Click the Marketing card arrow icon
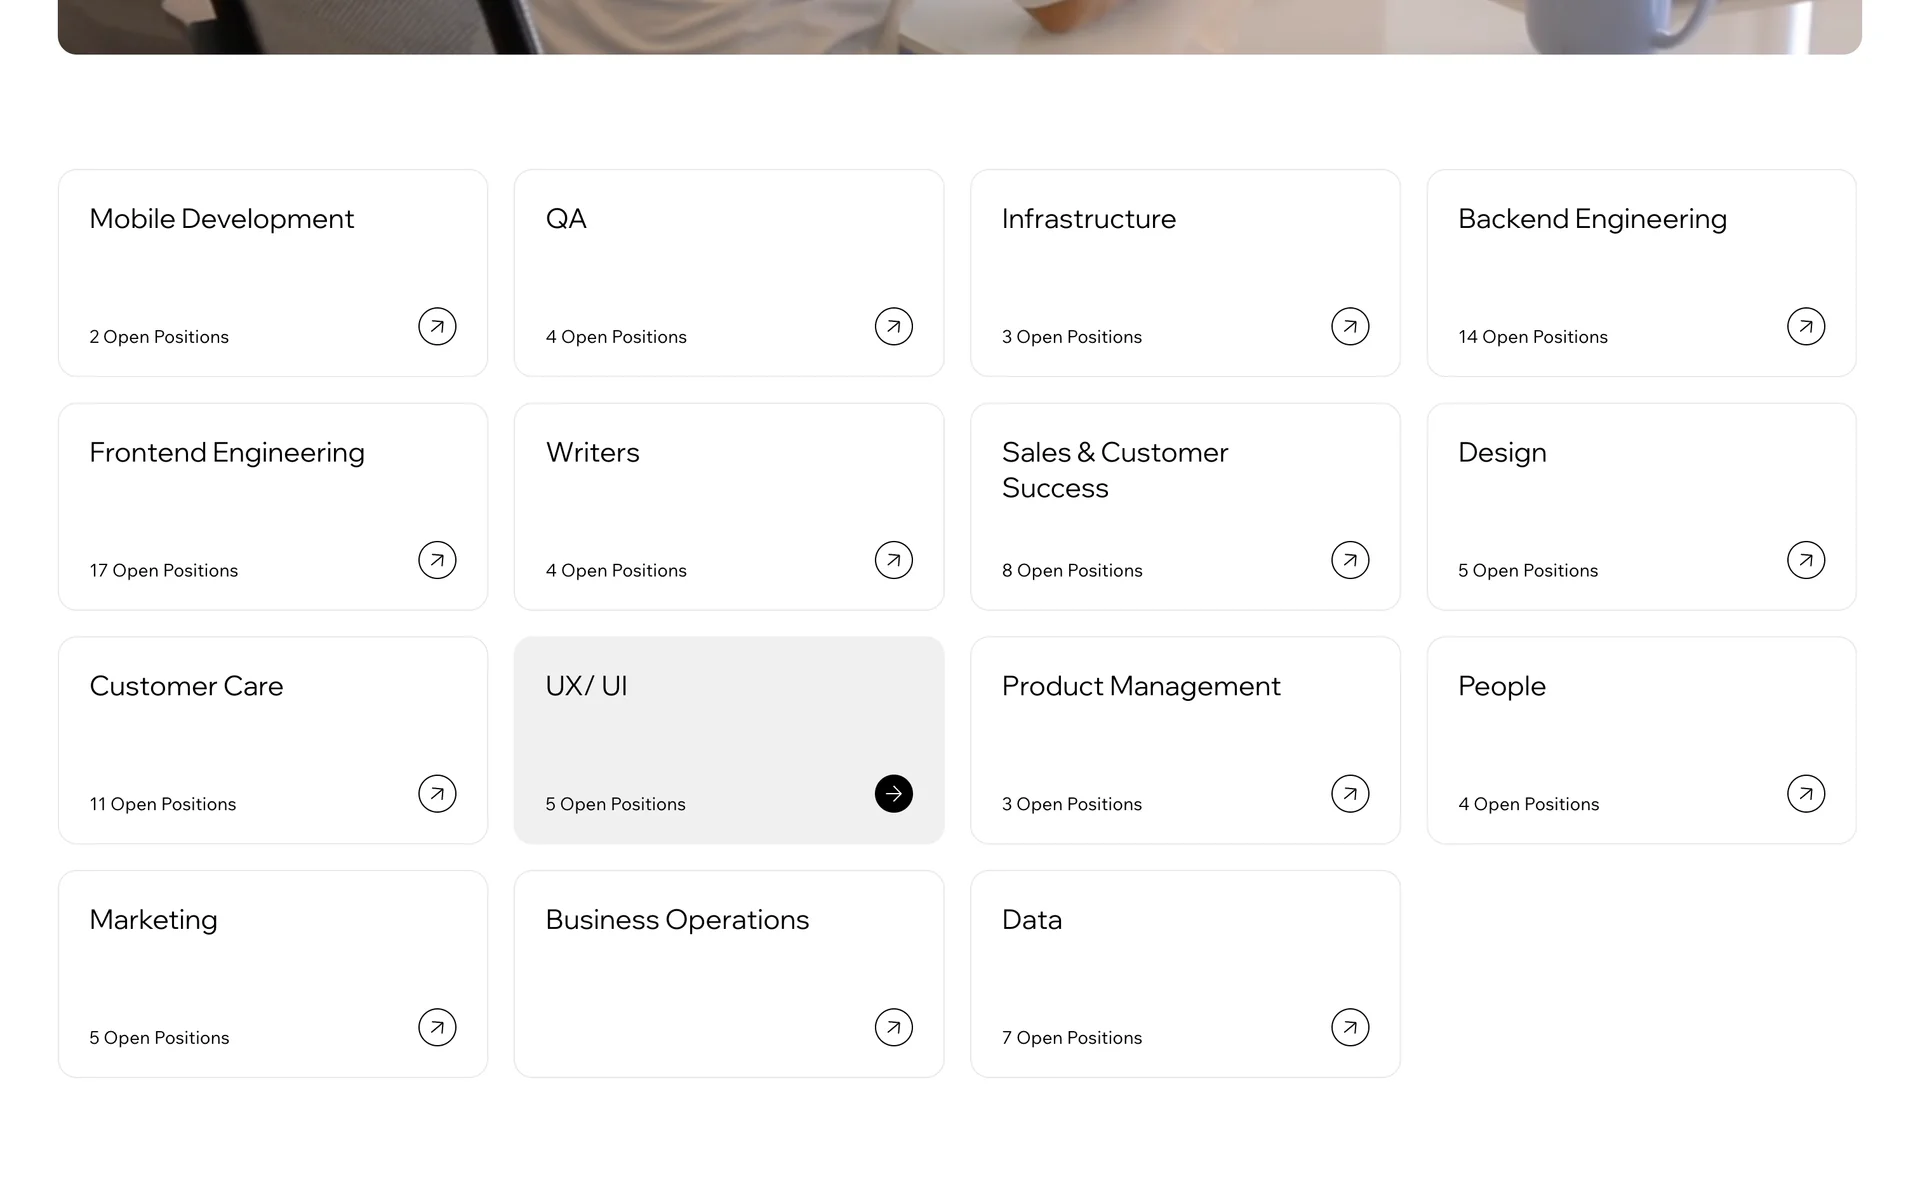 437,1028
